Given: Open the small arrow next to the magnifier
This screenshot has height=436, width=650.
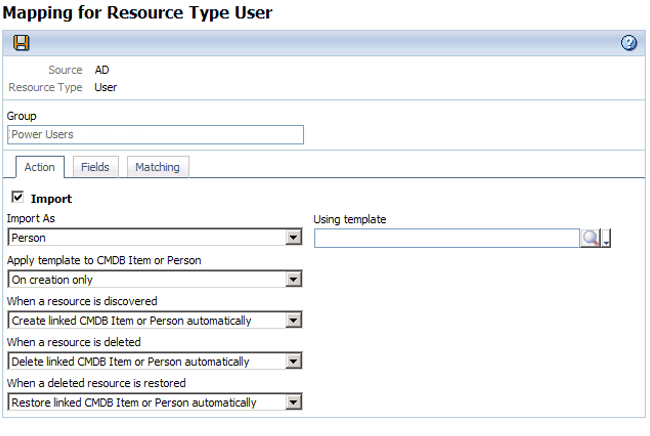Looking at the screenshot, I should click(x=607, y=239).
